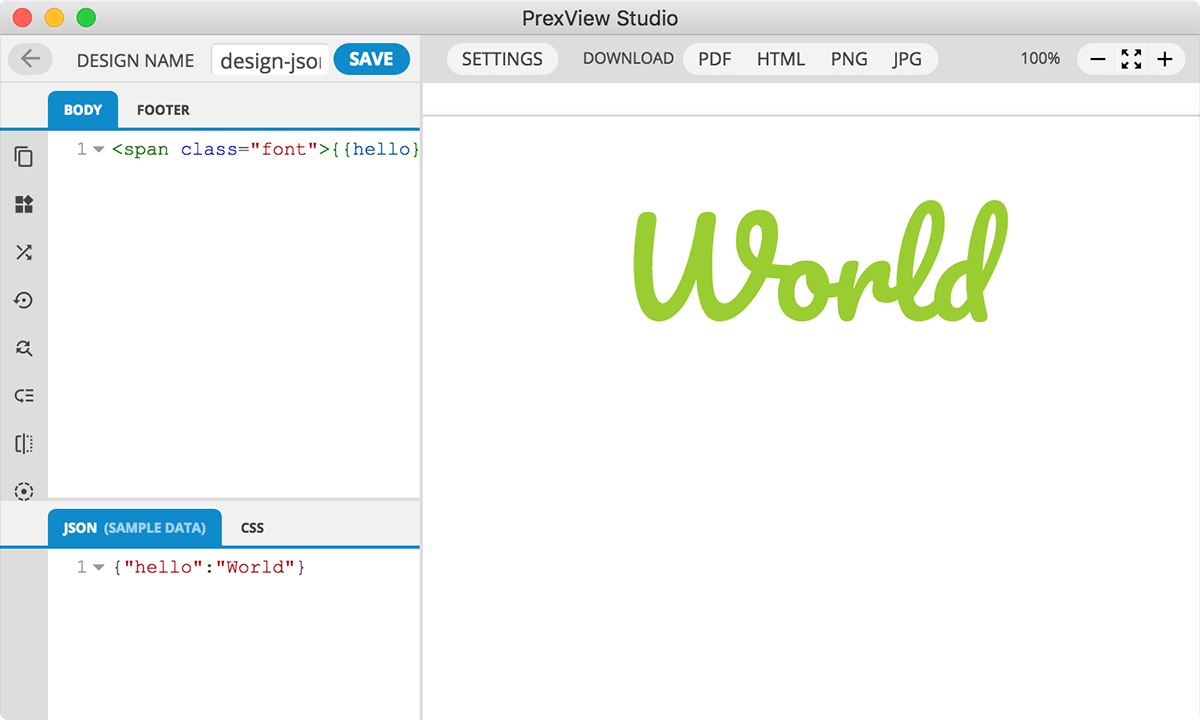Viewport: 1200px width, 720px height.
Task: Click the zoom increase plus control
Action: coord(1164,59)
